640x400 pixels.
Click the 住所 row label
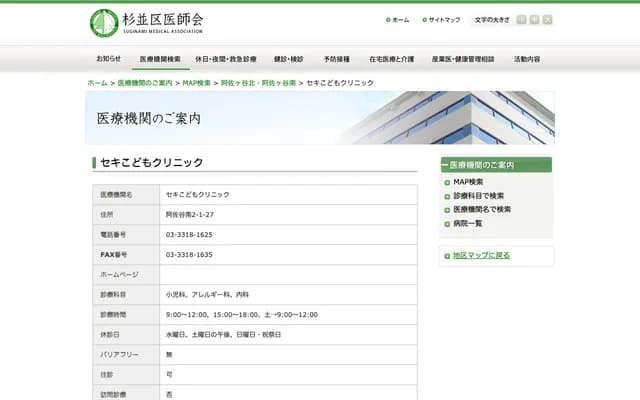[x=107, y=215]
